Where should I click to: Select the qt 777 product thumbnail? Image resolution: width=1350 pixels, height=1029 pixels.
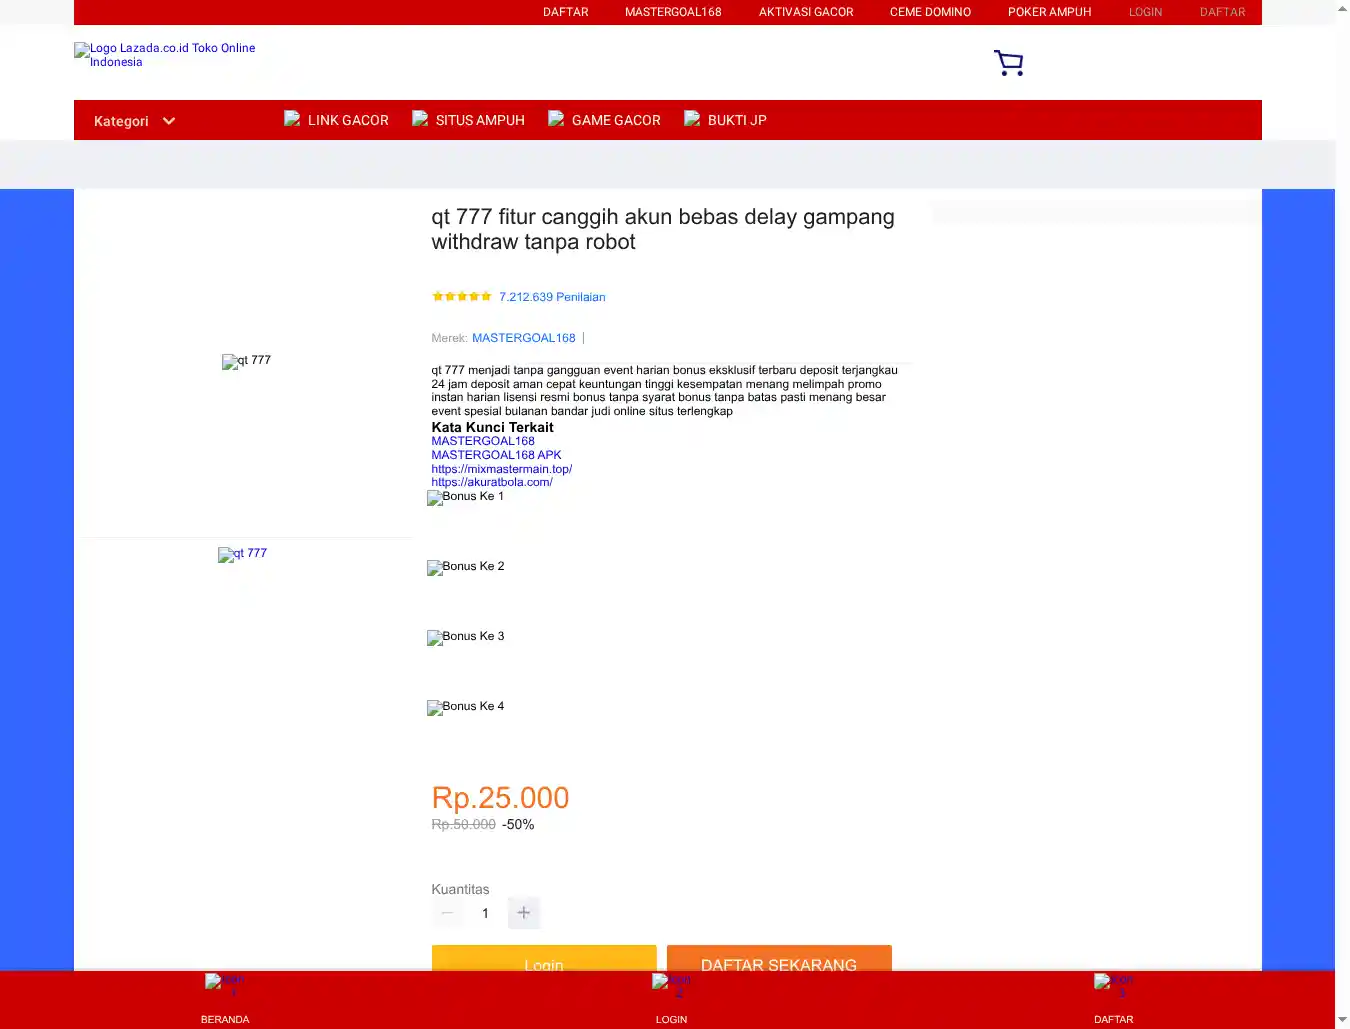[x=243, y=554]
